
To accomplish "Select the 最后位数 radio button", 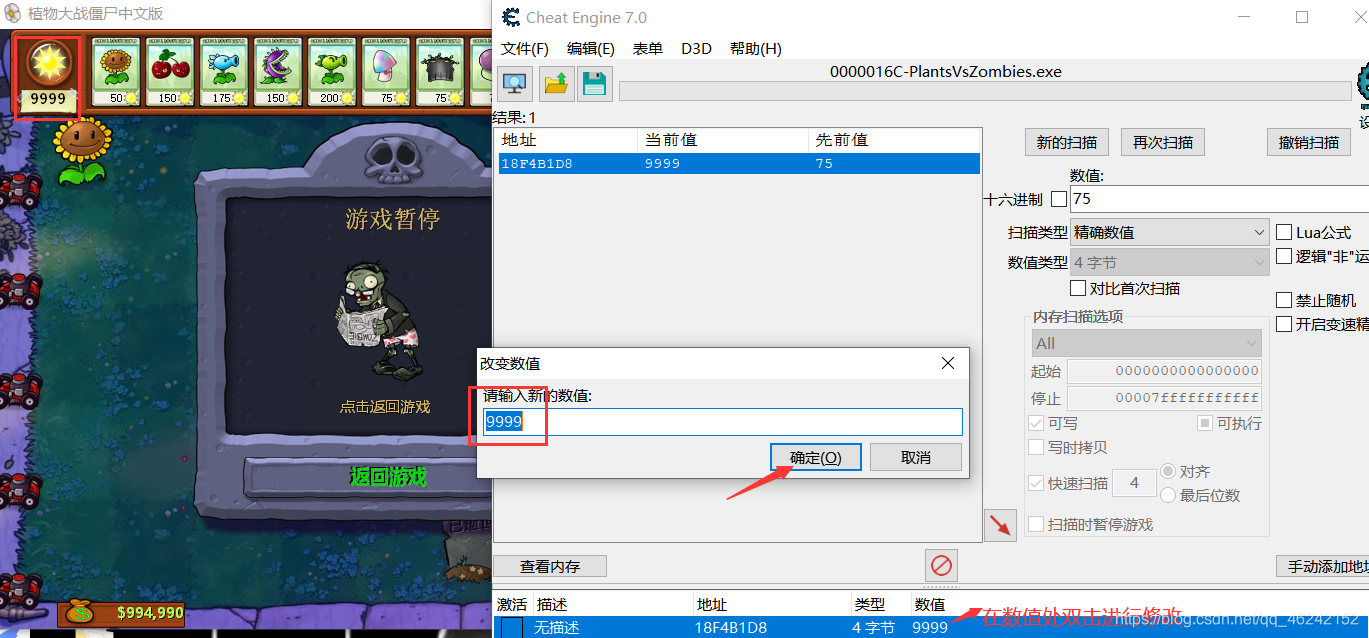I will (1168, 495).
